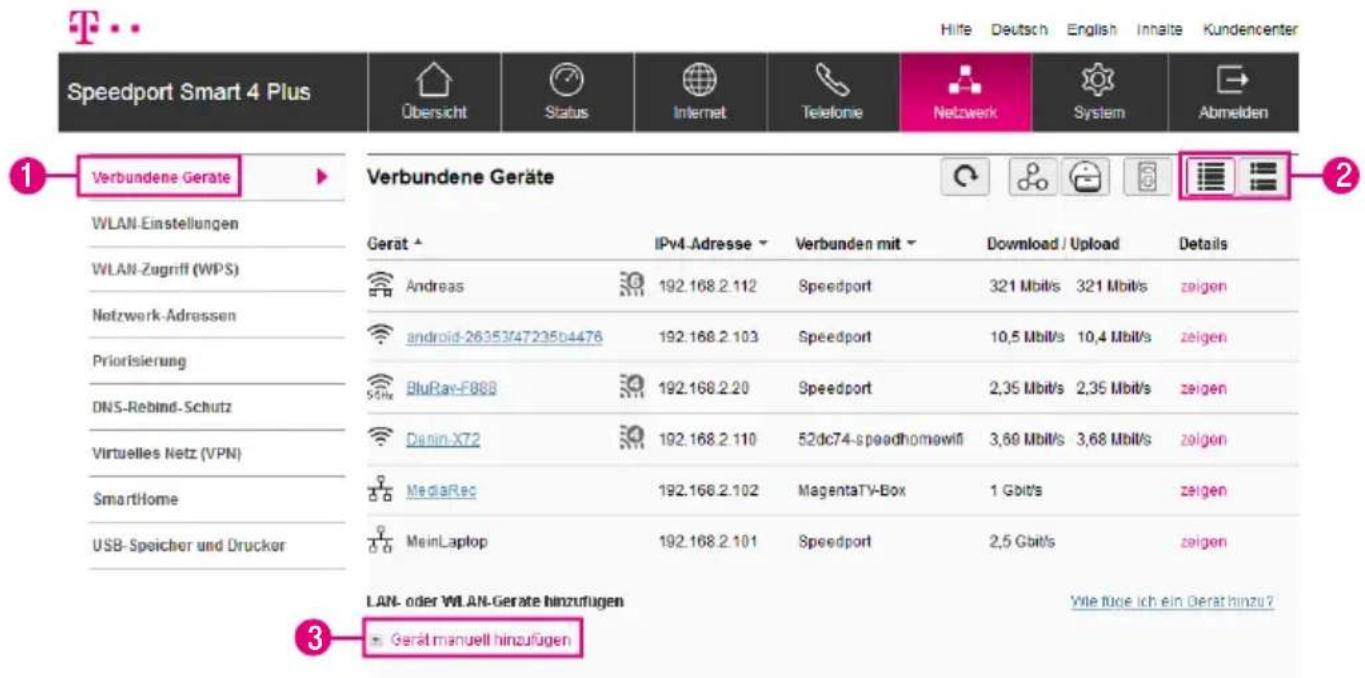The width and height of the screenshot is (1365, 678).
Task: Open the Danin-X72 device link
Action: (443, 439)
